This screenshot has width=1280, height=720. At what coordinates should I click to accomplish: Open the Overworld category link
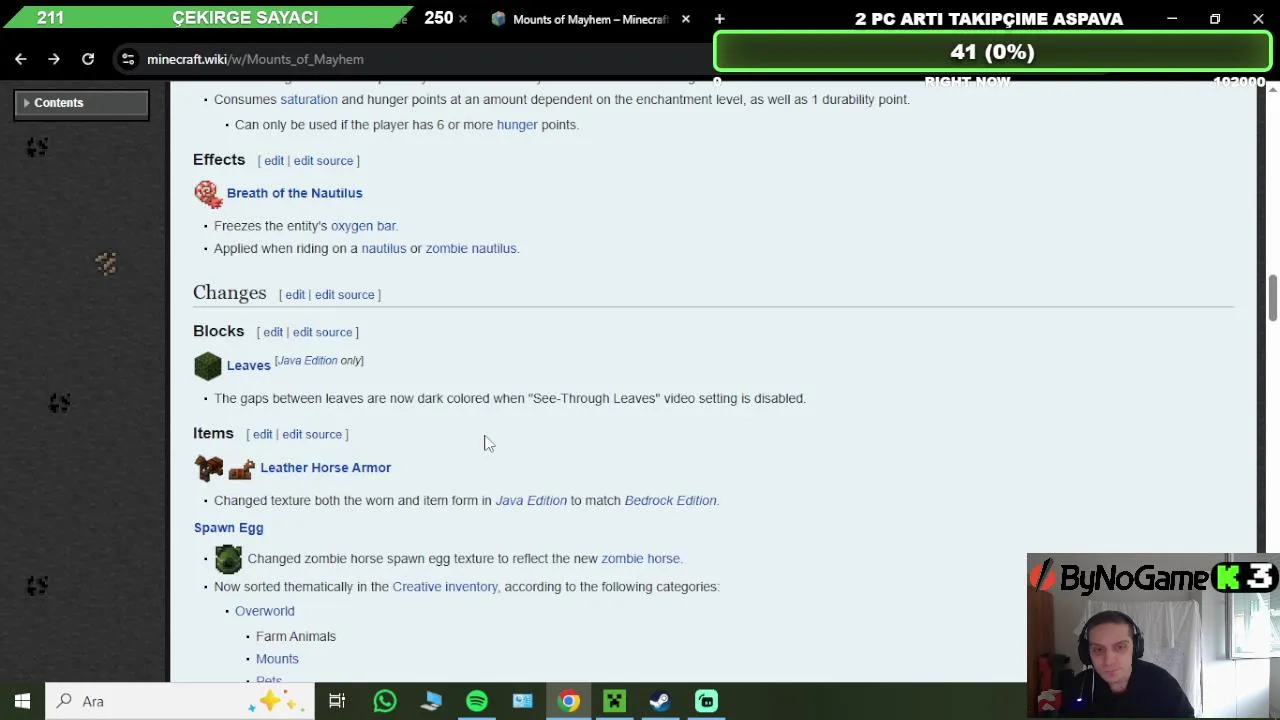coord(265,611)
